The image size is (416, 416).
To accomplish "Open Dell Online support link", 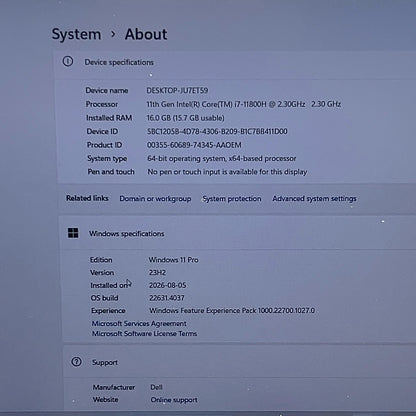I will tap(174, 400).
